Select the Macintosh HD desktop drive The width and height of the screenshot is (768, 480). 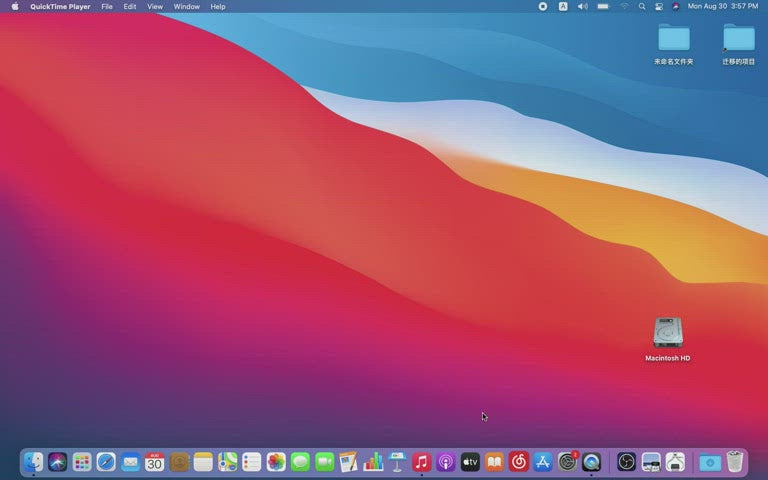668,339
